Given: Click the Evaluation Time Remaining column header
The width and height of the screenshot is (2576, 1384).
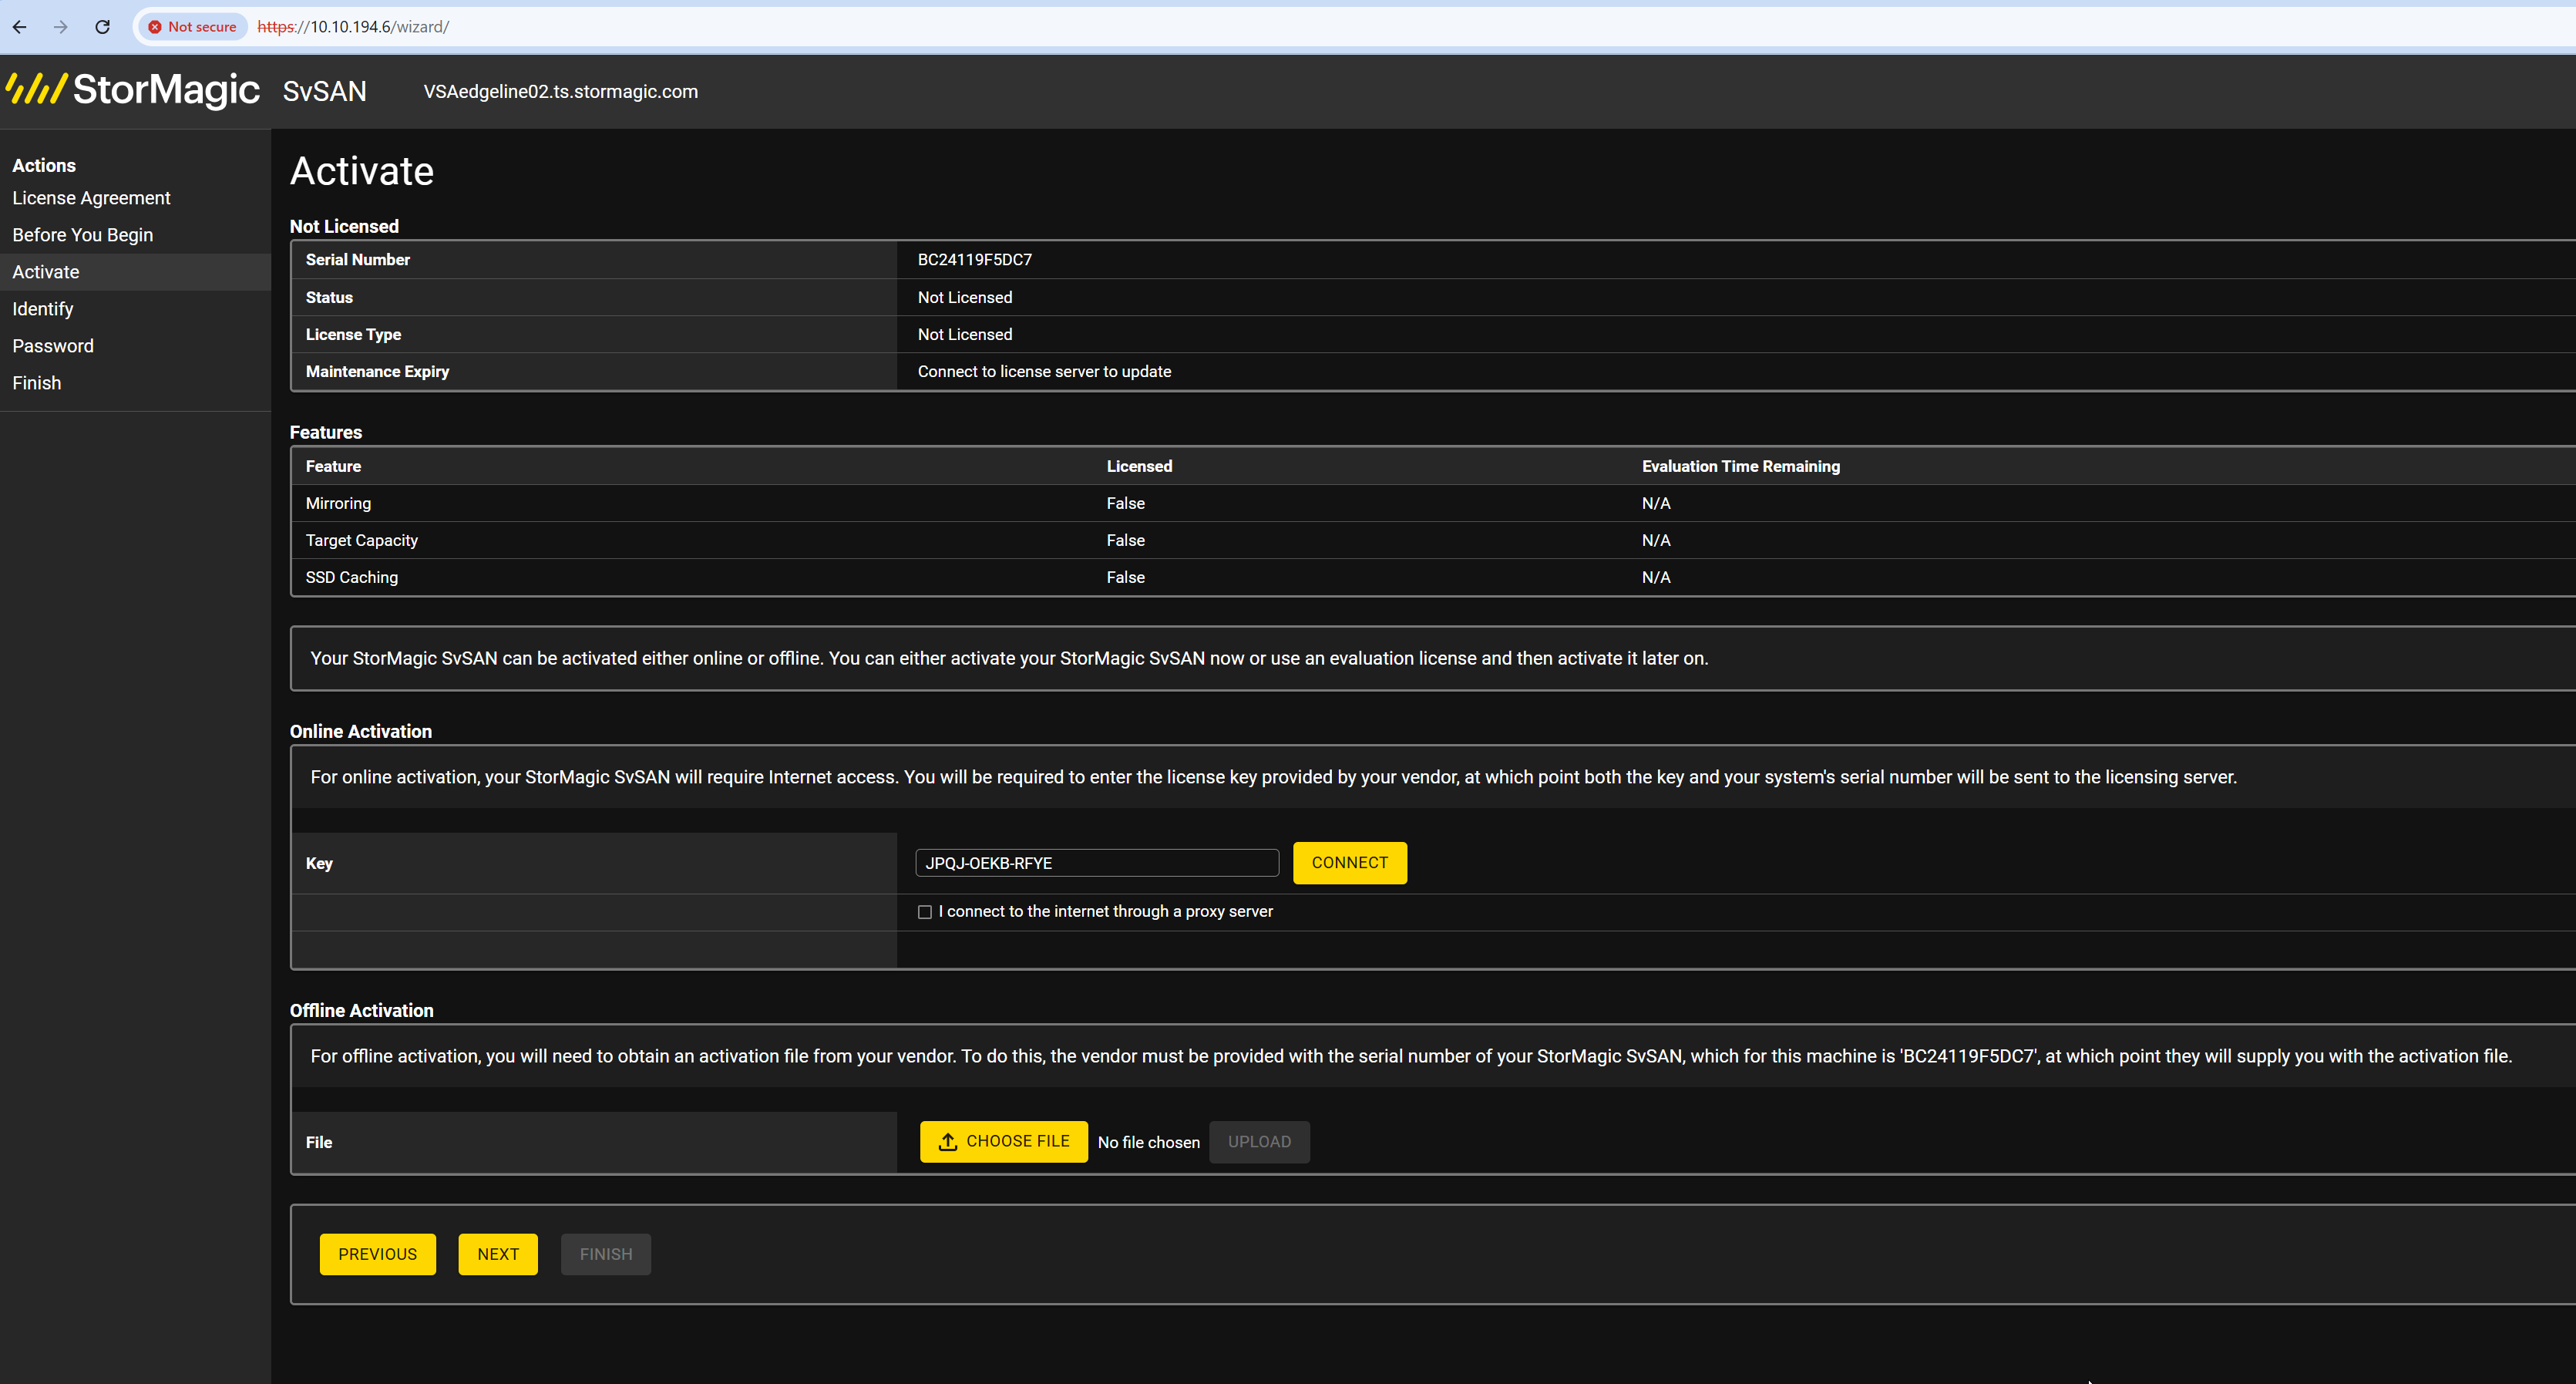Looking at the screenshot, I should (1741, 466).
